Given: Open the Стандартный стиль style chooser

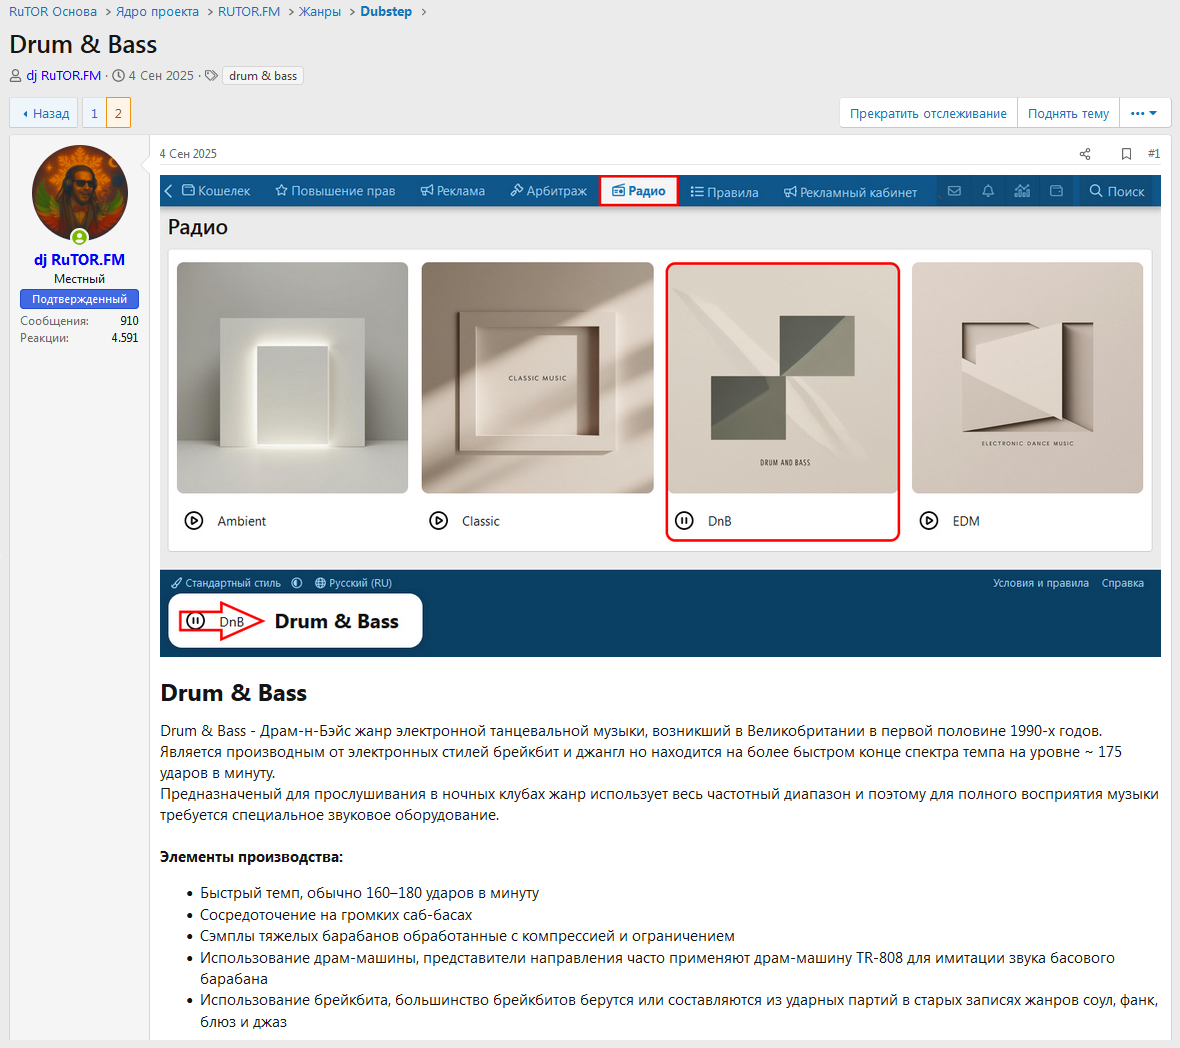Looking at the screenshot, I should (226, 583).
